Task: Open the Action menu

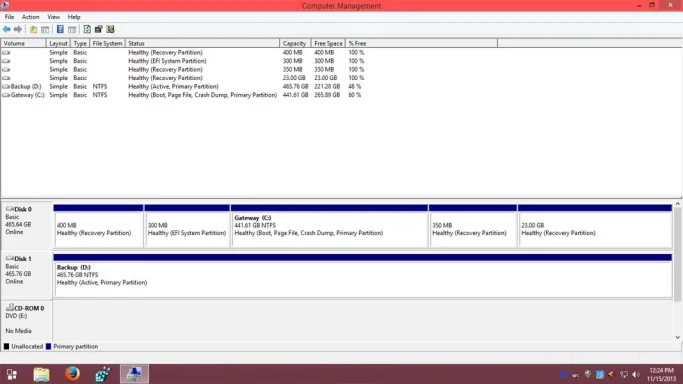Action: tap(30, 17)
